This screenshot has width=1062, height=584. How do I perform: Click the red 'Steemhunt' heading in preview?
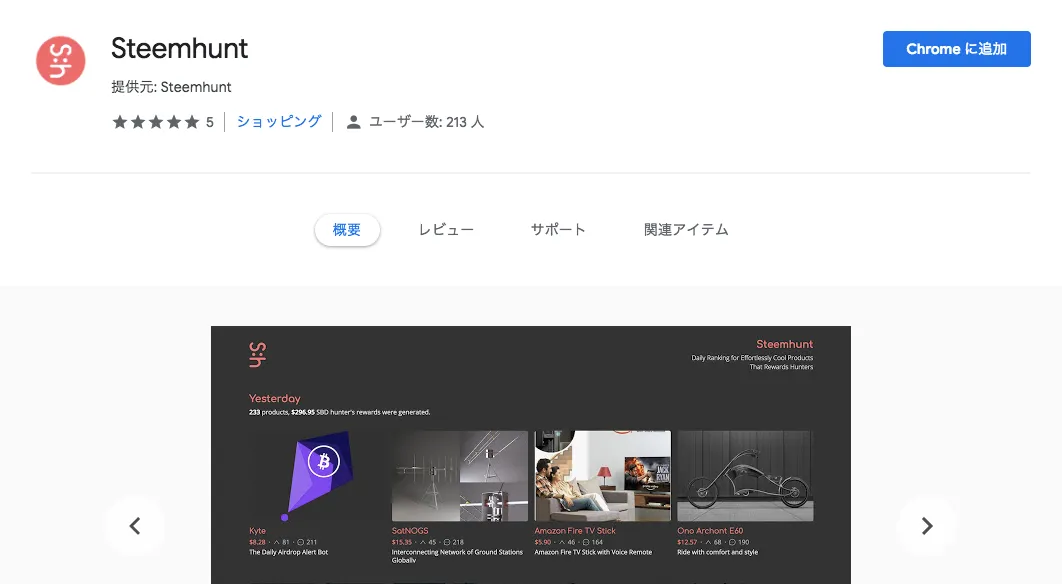click(784, 344)
